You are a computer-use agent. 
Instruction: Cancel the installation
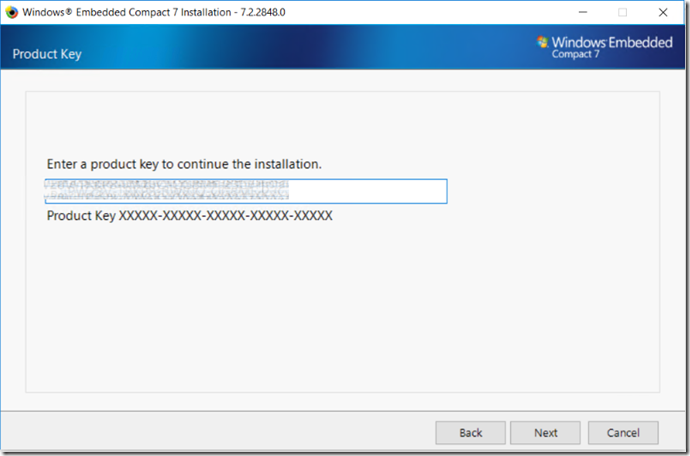tap(623, 433)
